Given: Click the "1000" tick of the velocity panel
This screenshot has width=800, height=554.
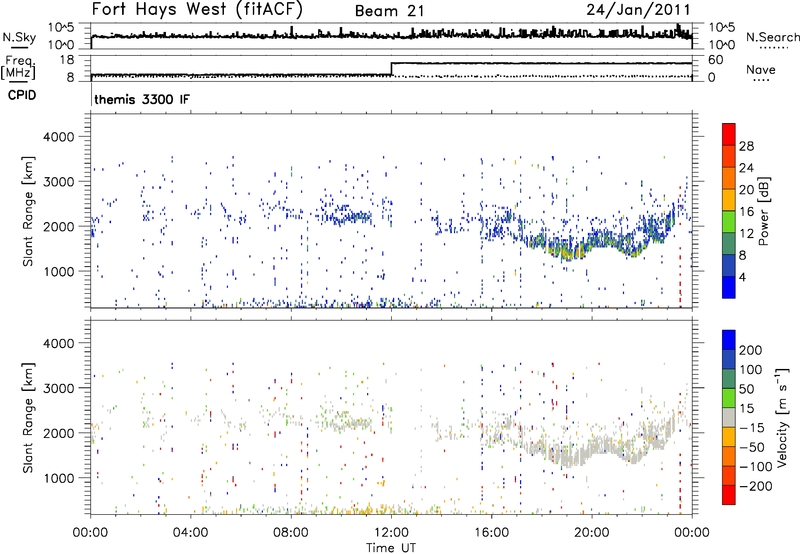Looking at the screenshot, I should (59, 478).
